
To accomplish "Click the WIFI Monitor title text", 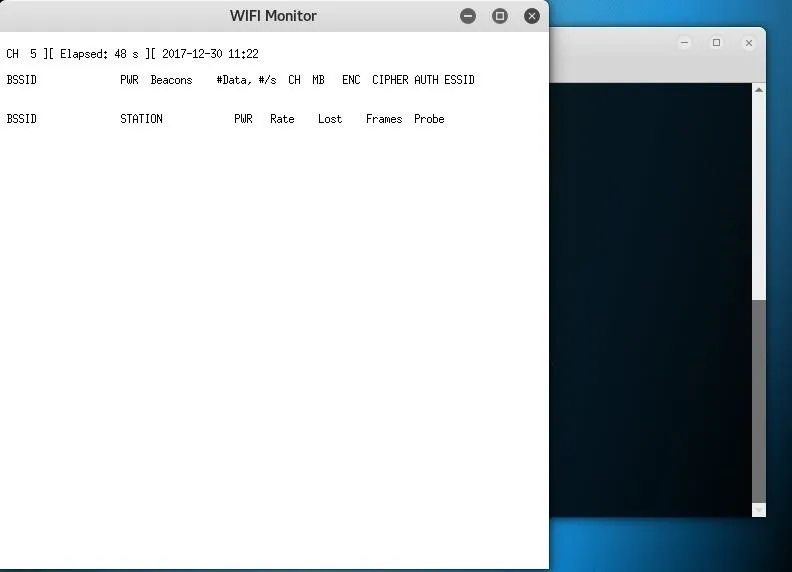I will click(273, 16).
